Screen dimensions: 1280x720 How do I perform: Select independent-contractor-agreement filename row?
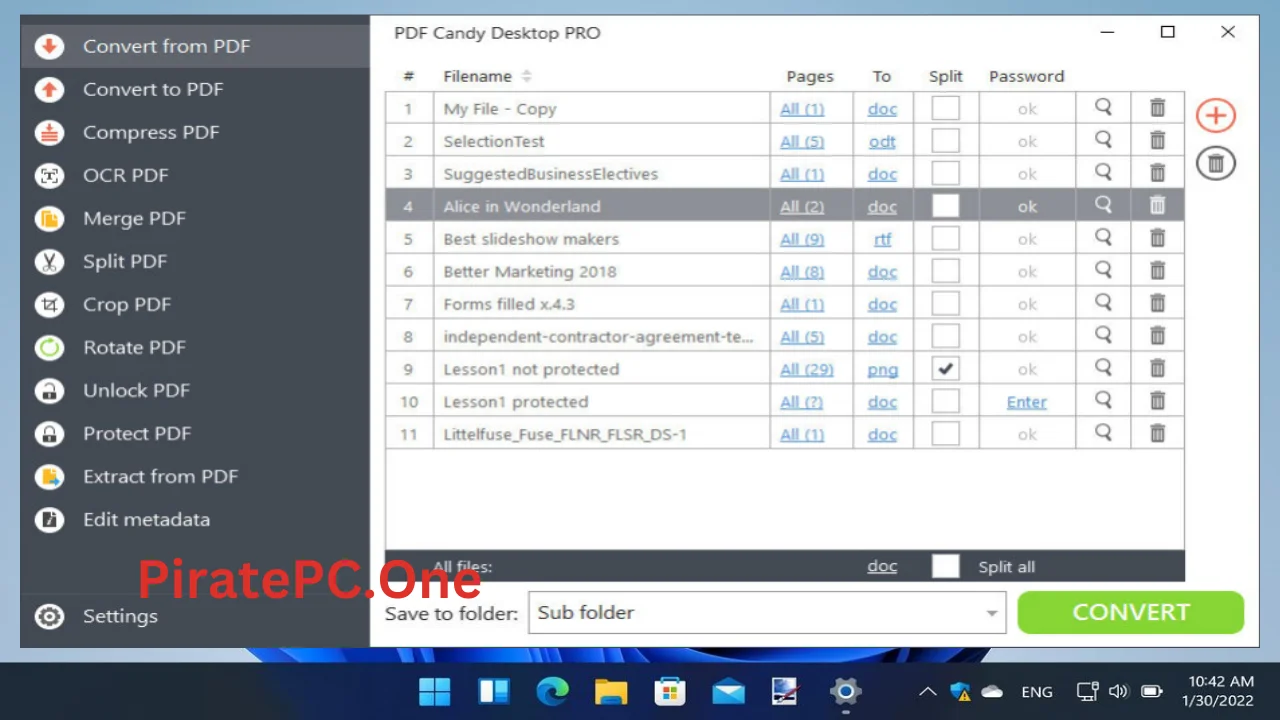point(598,337)
